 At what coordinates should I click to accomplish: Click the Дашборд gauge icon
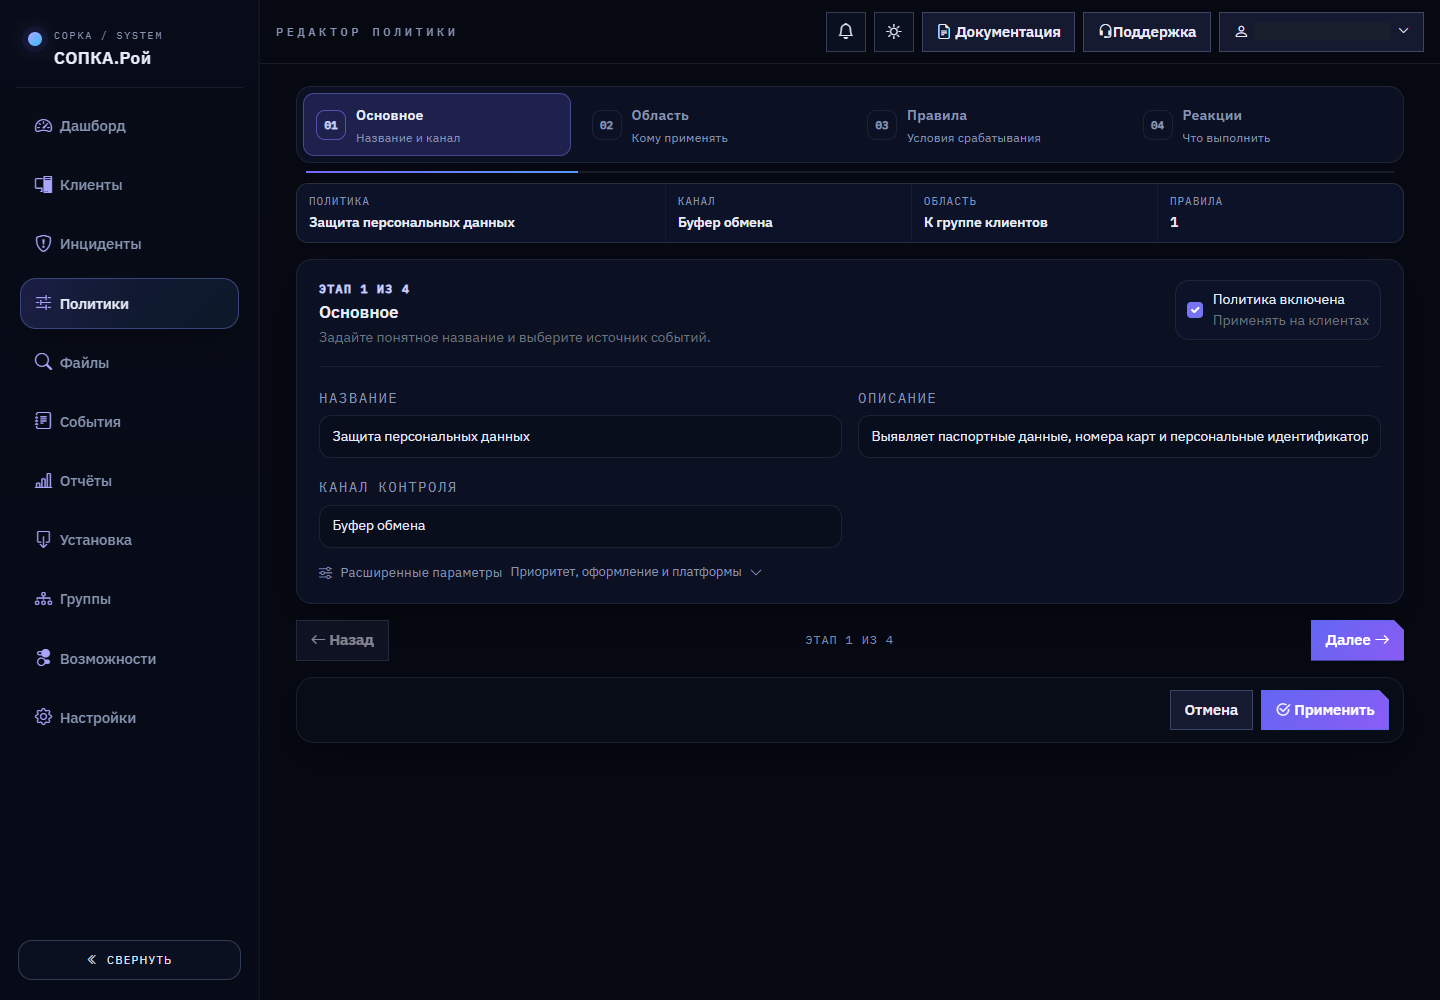[43, 126]
